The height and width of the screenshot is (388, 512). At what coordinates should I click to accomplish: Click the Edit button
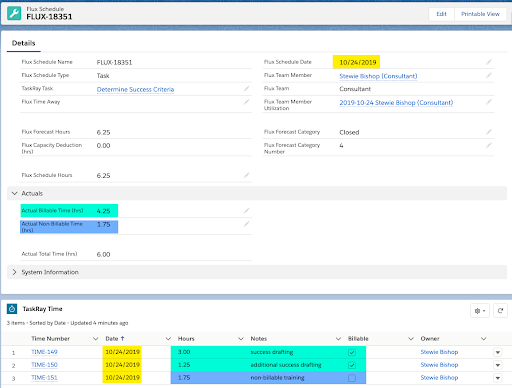441,14
